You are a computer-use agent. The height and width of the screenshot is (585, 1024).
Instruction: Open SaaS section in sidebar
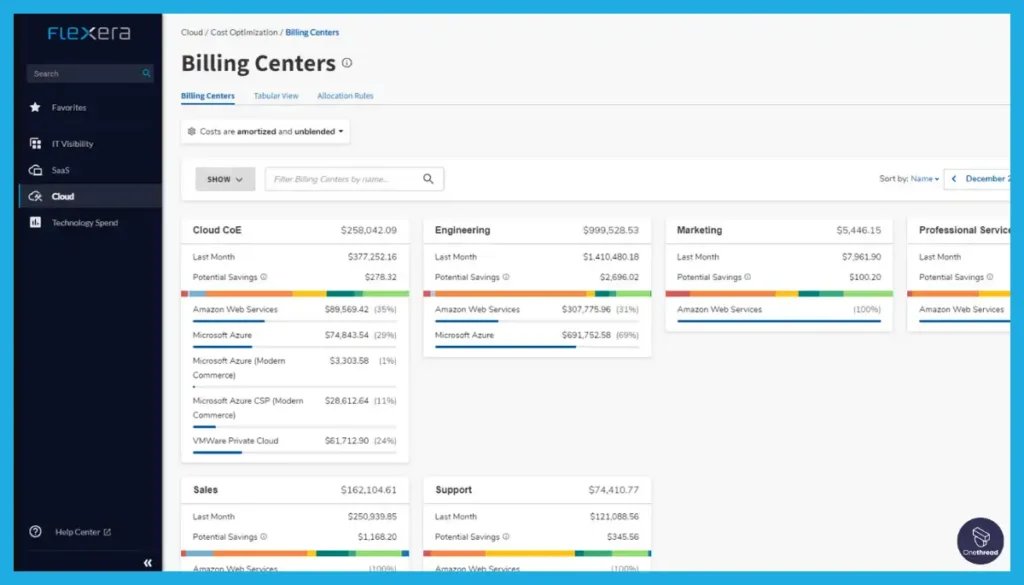point(60,170)
